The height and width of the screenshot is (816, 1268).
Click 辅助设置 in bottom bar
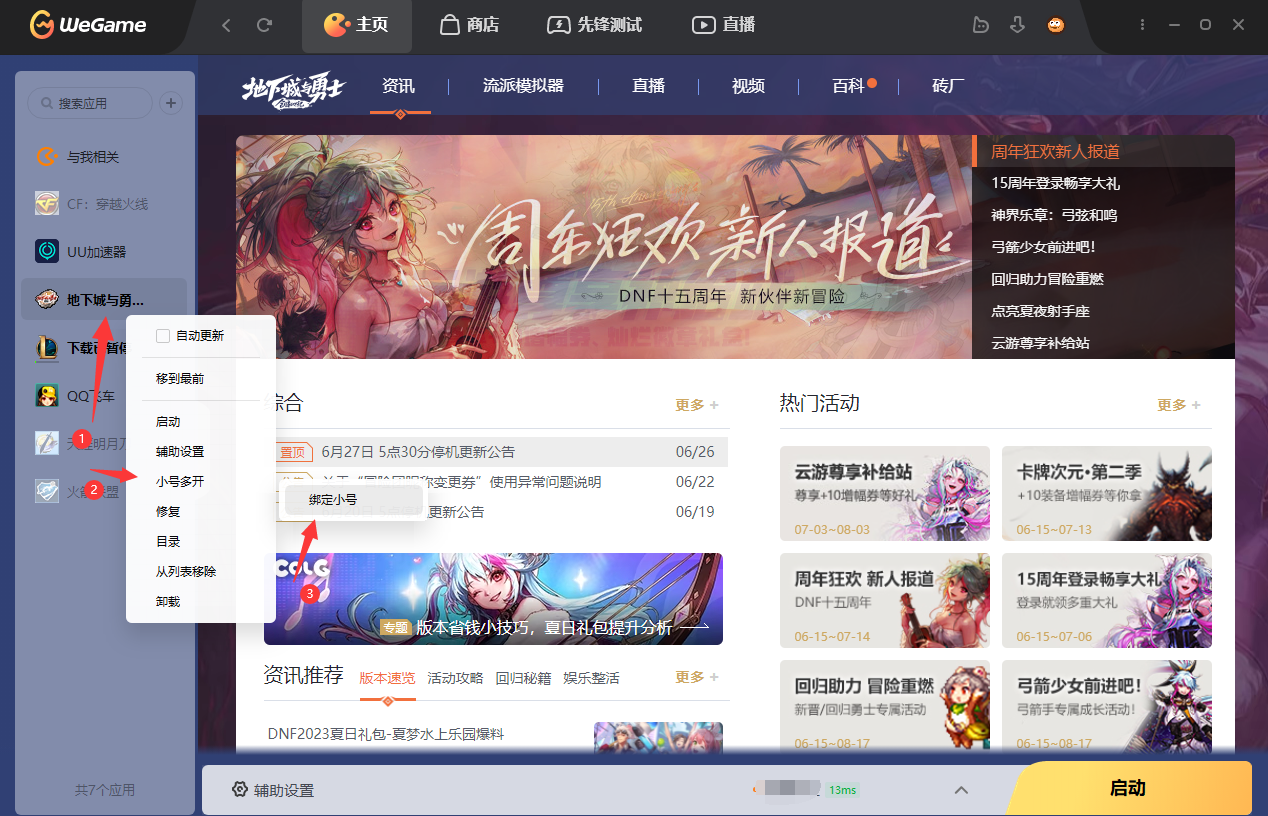point(273,790)
